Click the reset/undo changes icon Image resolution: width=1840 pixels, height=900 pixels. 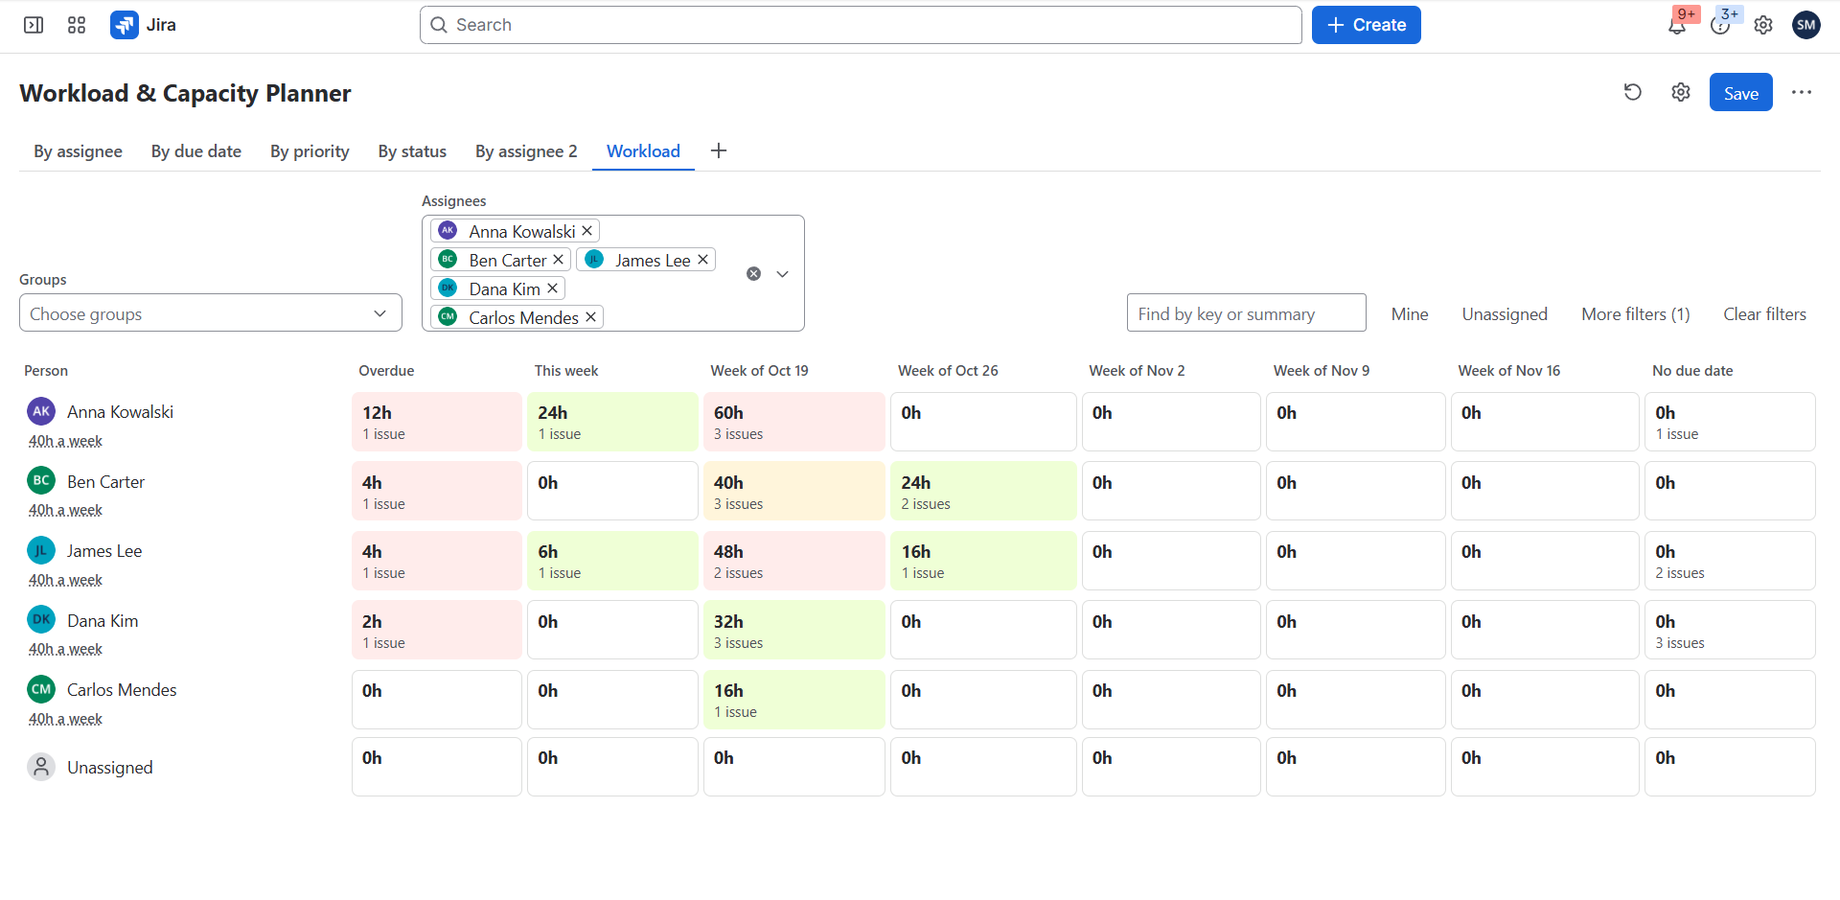coord(1633,92)
